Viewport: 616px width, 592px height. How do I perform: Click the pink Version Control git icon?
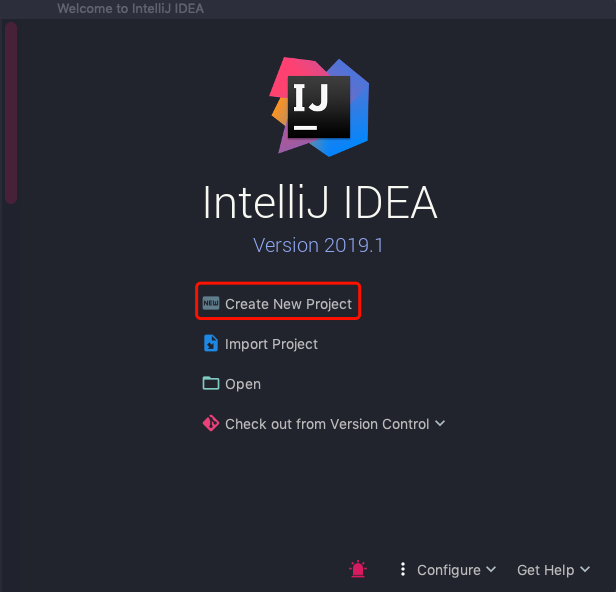coord(211,423)
